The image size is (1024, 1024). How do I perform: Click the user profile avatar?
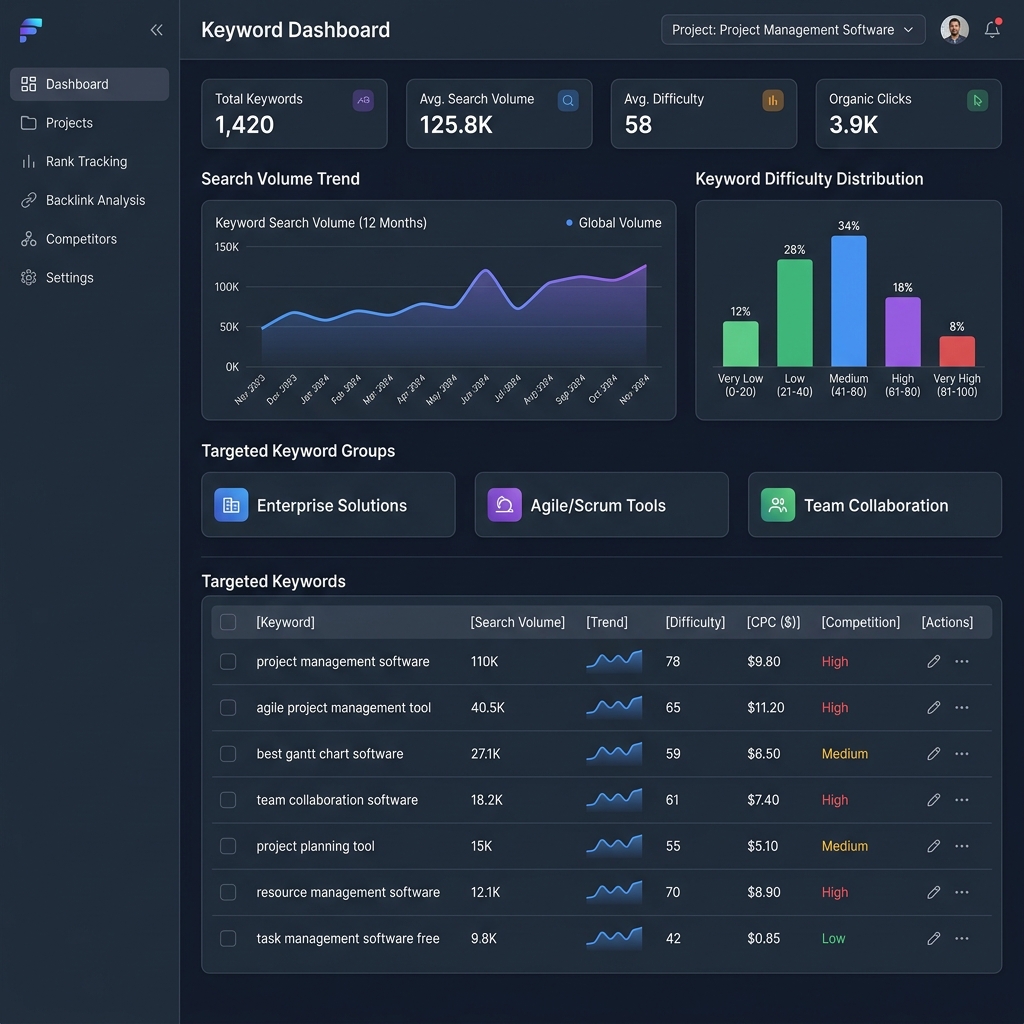coord(954,29)
